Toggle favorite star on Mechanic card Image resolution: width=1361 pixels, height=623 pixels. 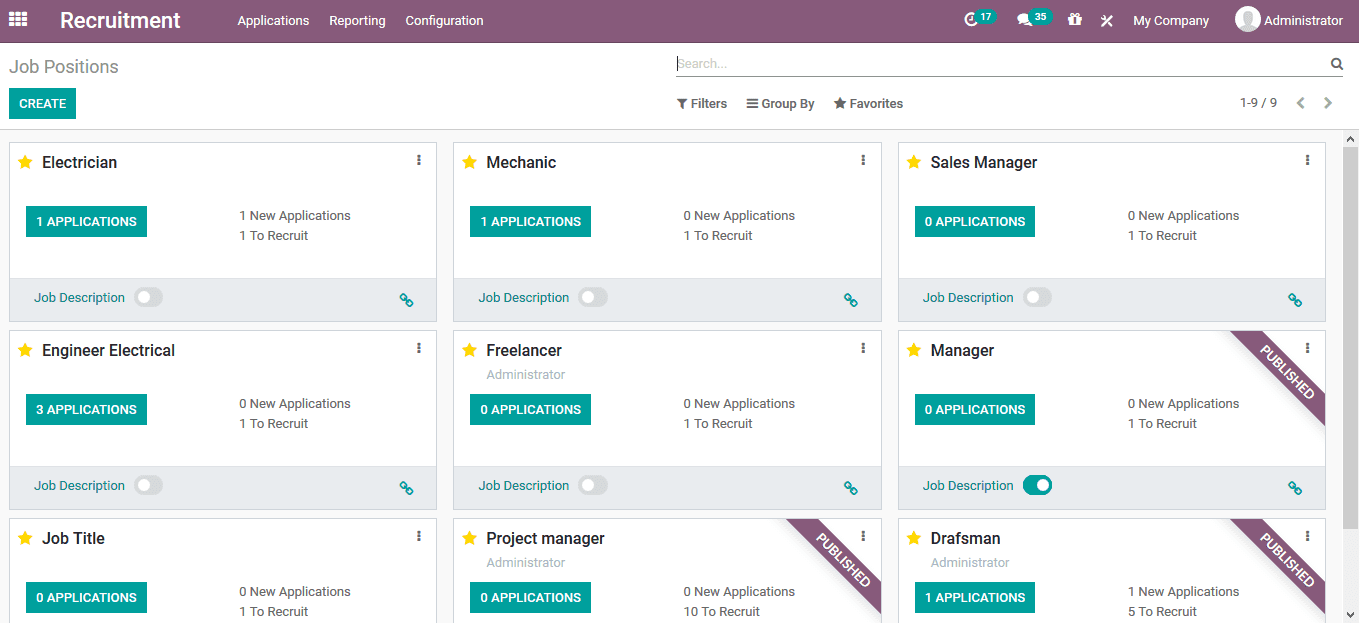(469, 162)
